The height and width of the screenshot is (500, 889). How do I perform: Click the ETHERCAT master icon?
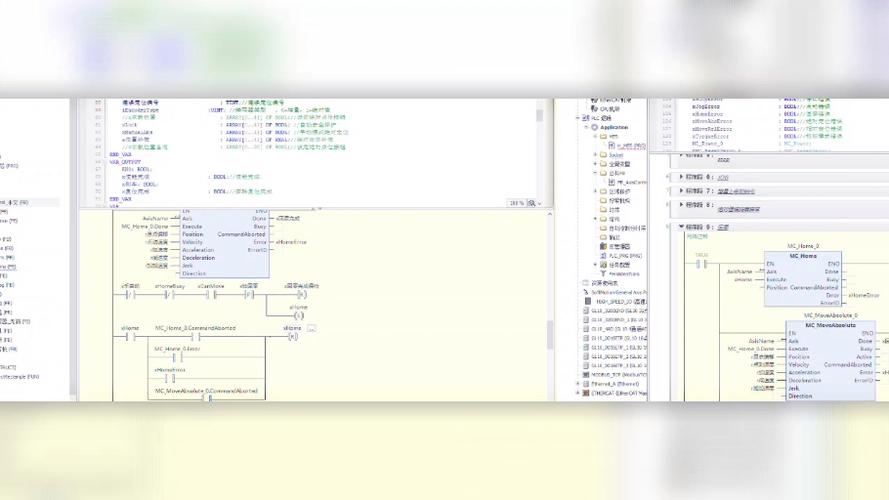586,393
